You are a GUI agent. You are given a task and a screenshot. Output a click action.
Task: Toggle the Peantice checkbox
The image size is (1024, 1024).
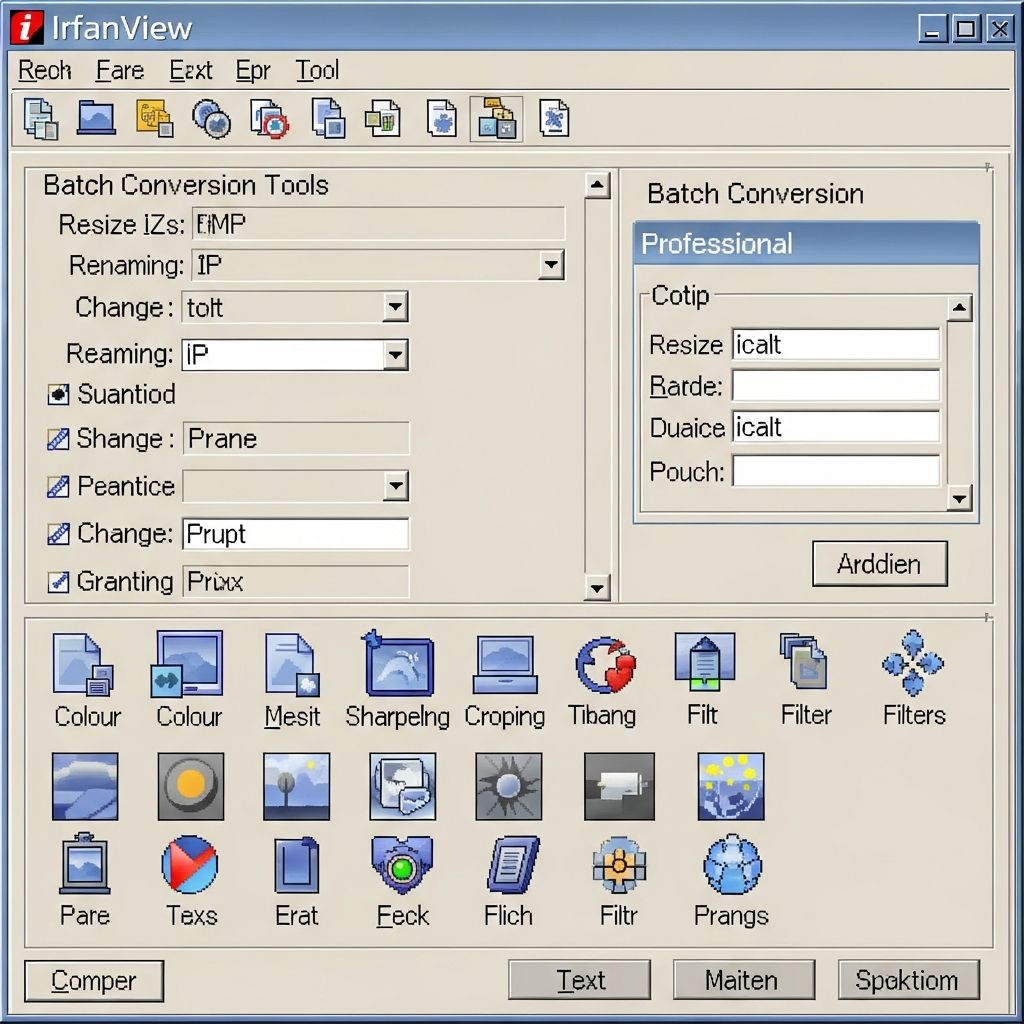[58, 487]
